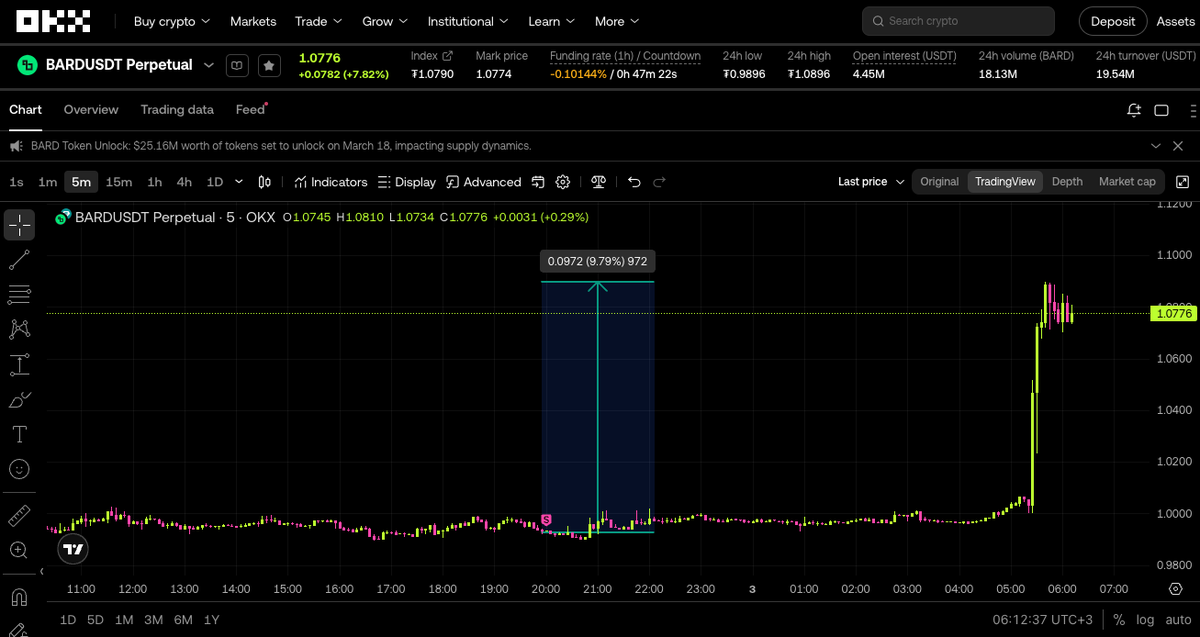This screenshot has height=637, width=1200.
Task: Undo the last chart action
Action: pyautogui.click(x=634, y=182)
